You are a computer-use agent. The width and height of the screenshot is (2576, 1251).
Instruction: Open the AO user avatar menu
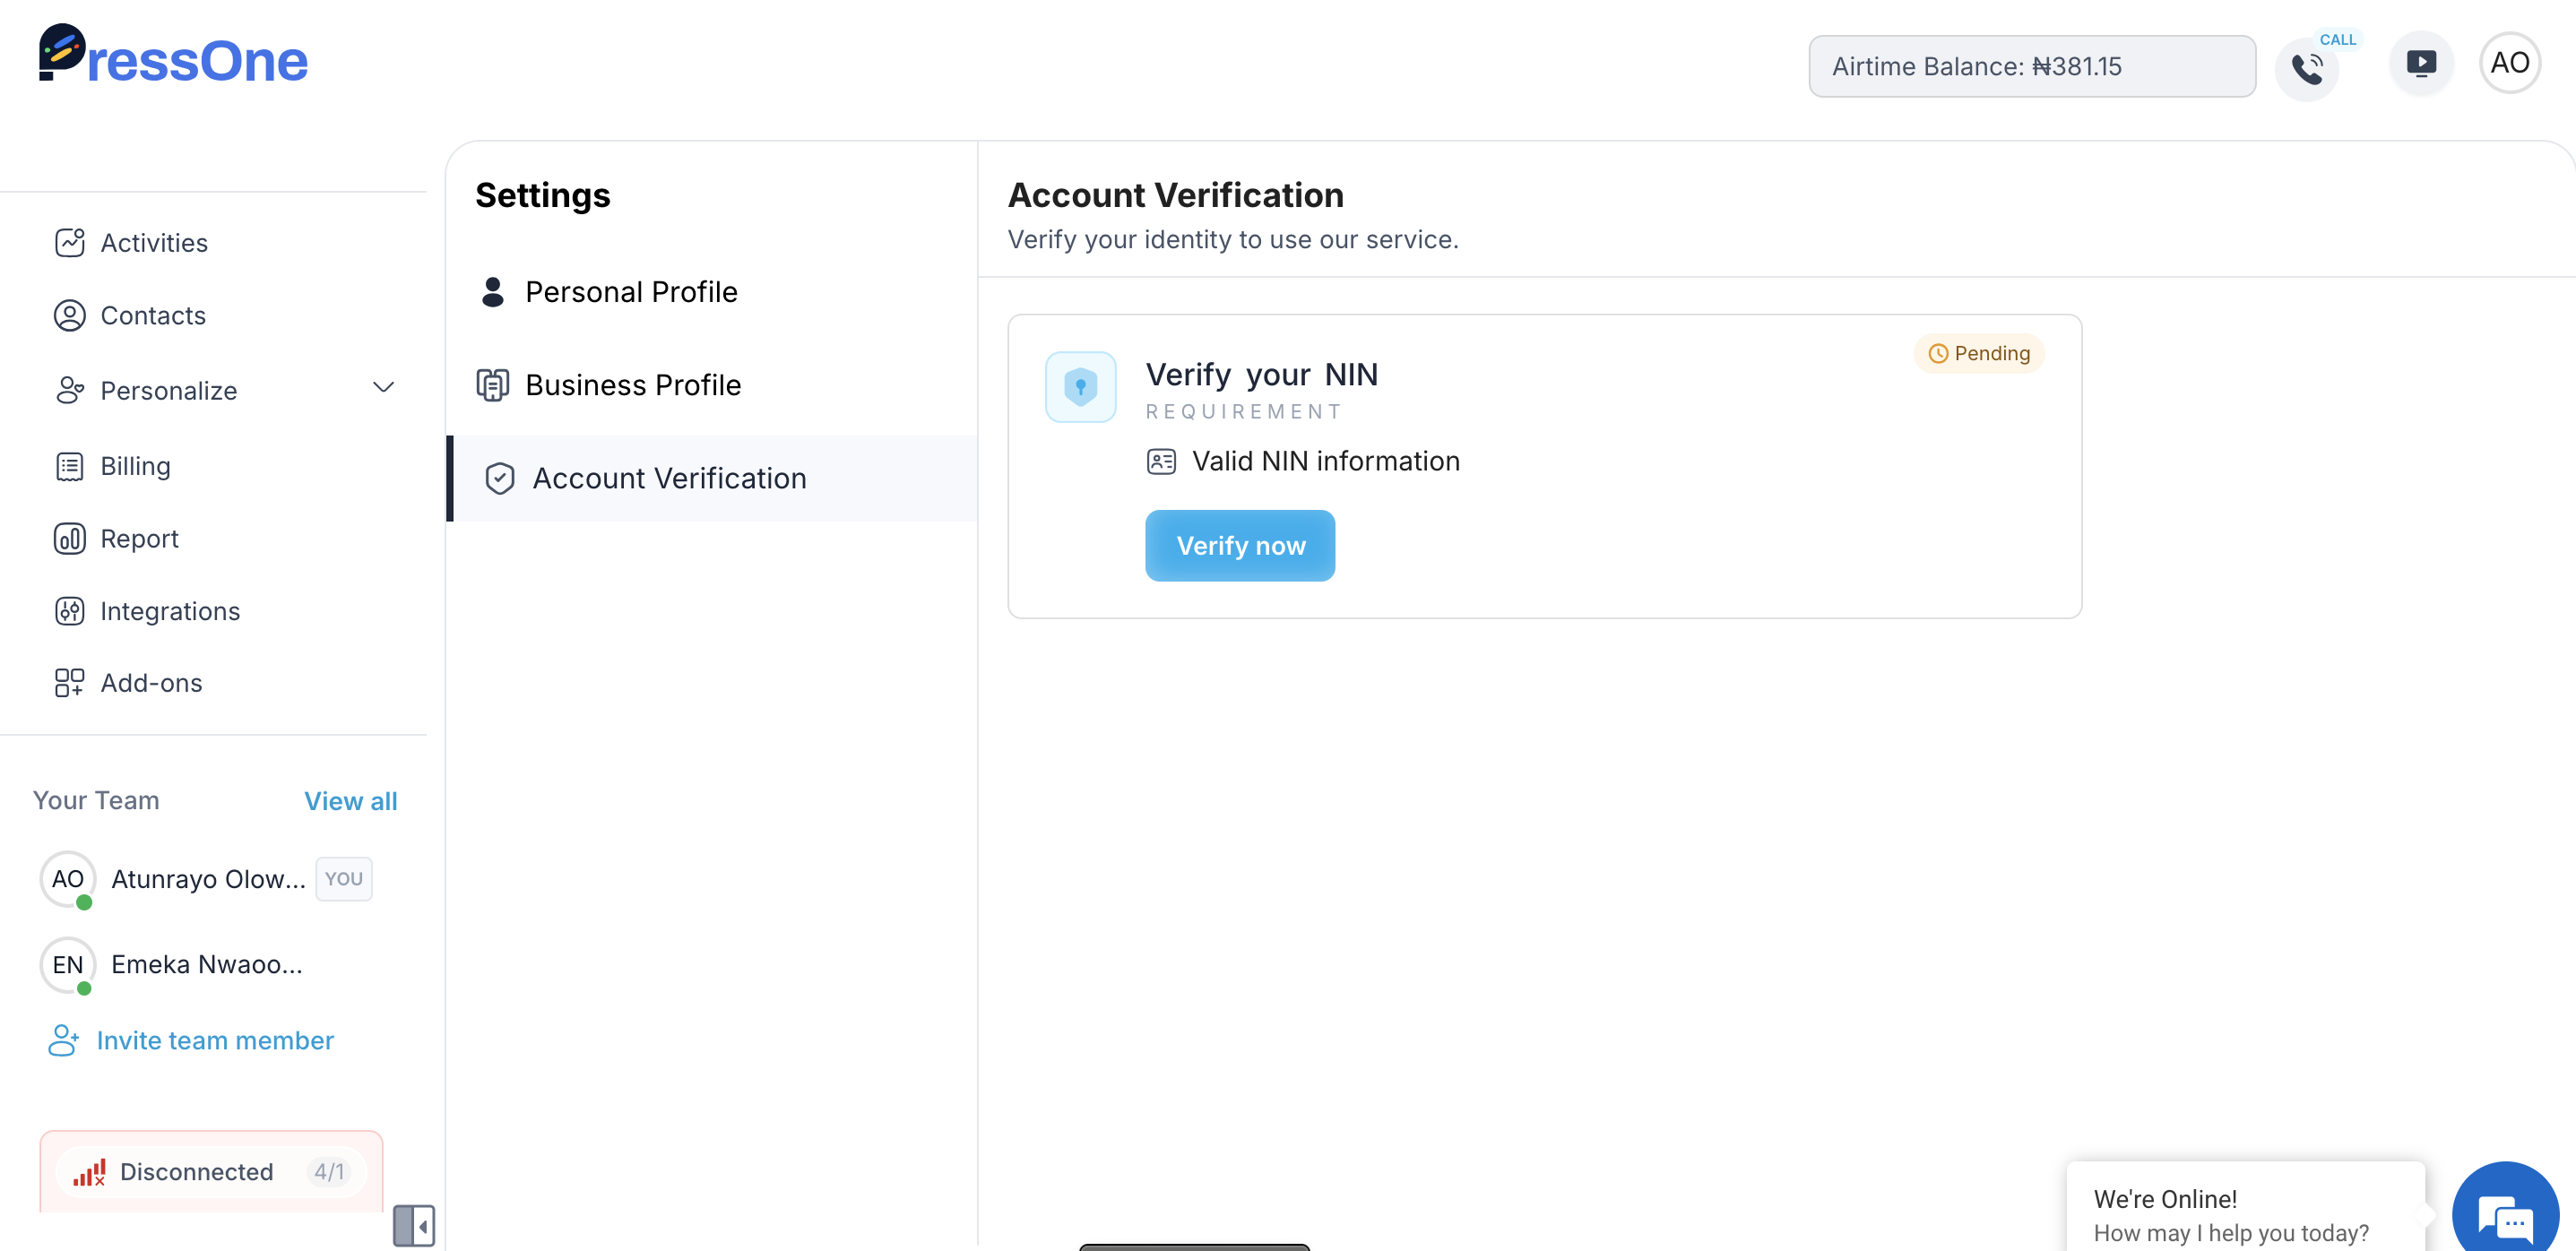point(2510,63)
